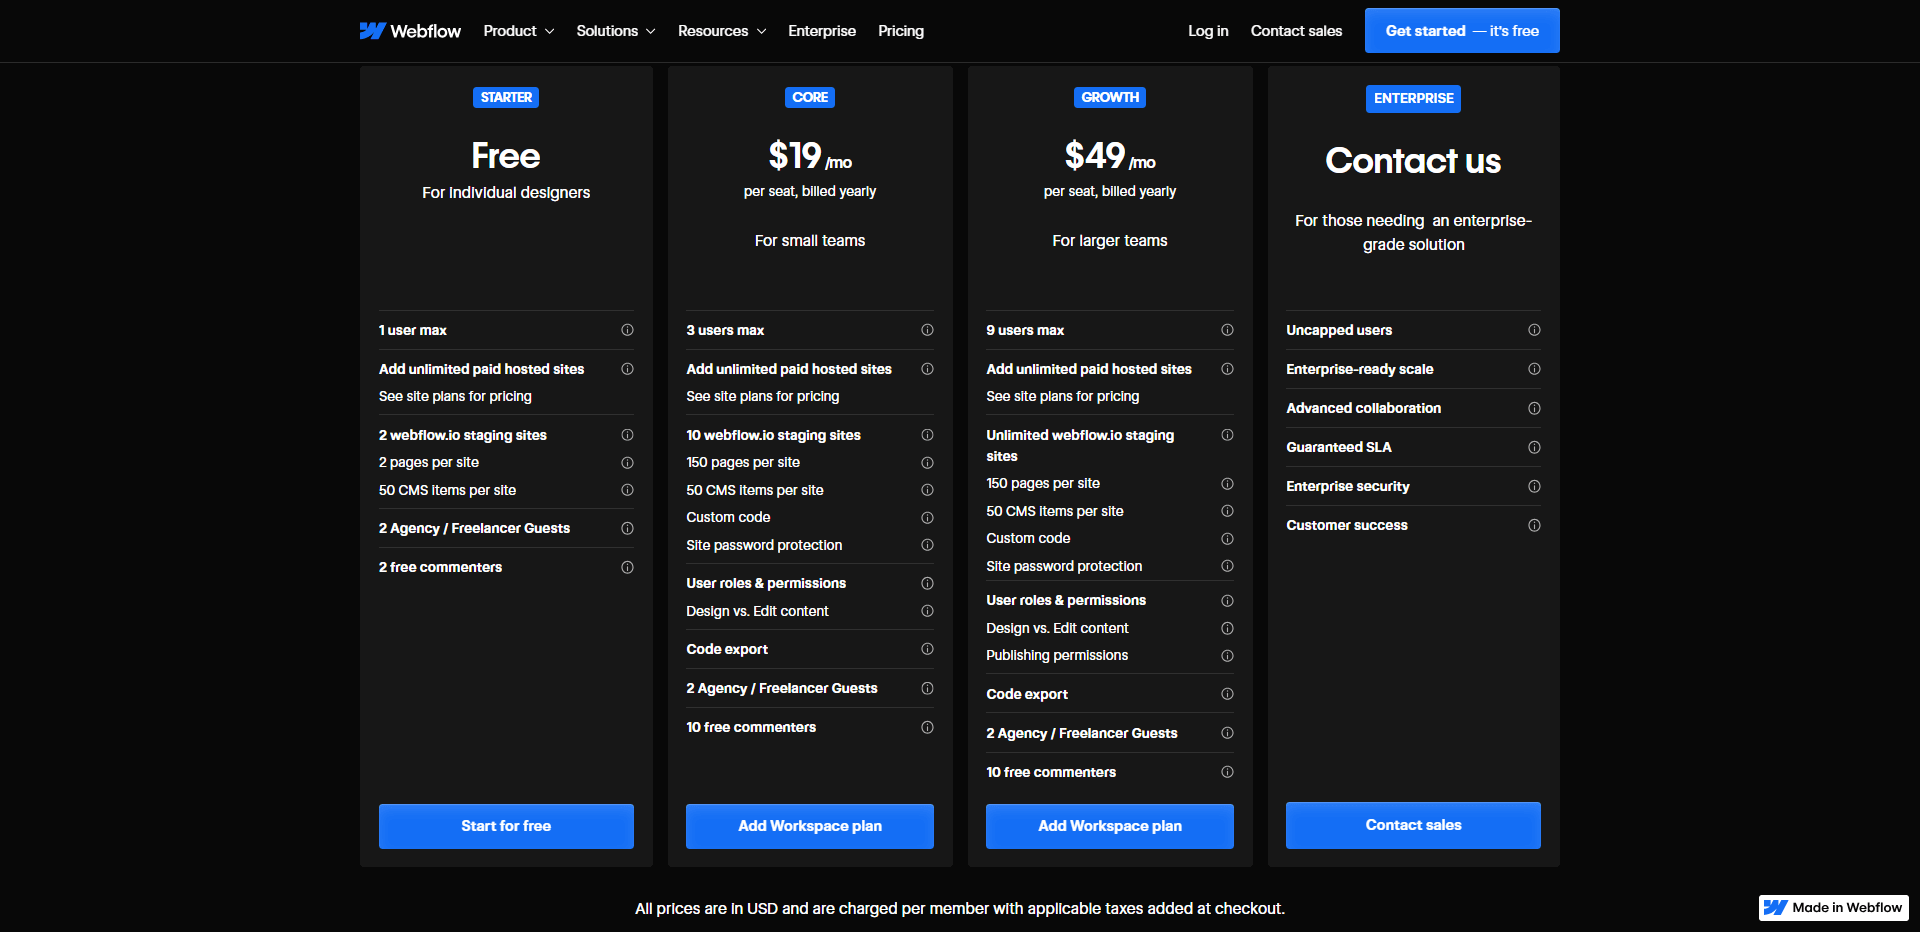Click Growth plan 'Add Workspace plan' button
1920x932 pixels.
(1110, 826)
